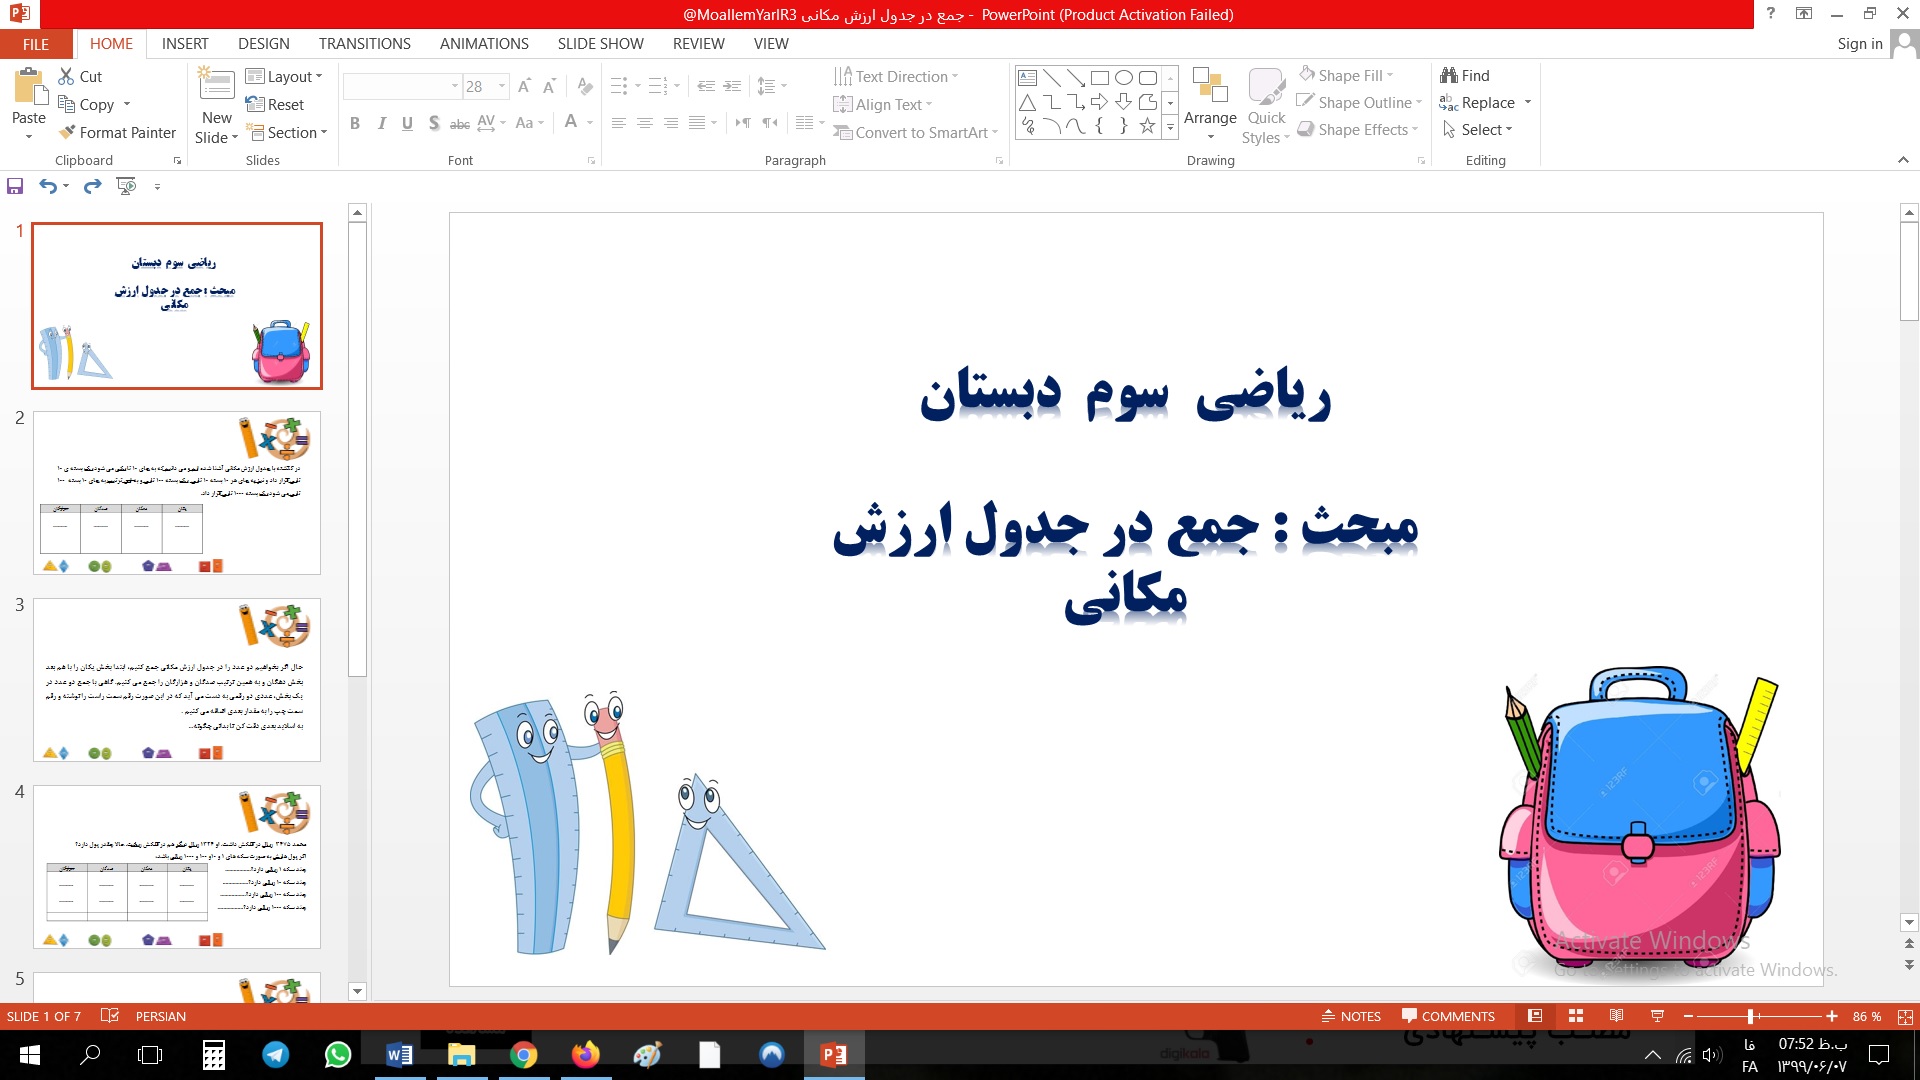Click Sign in link
The height and width of the screenshot is (1080, 1920).
[1859, 44]
